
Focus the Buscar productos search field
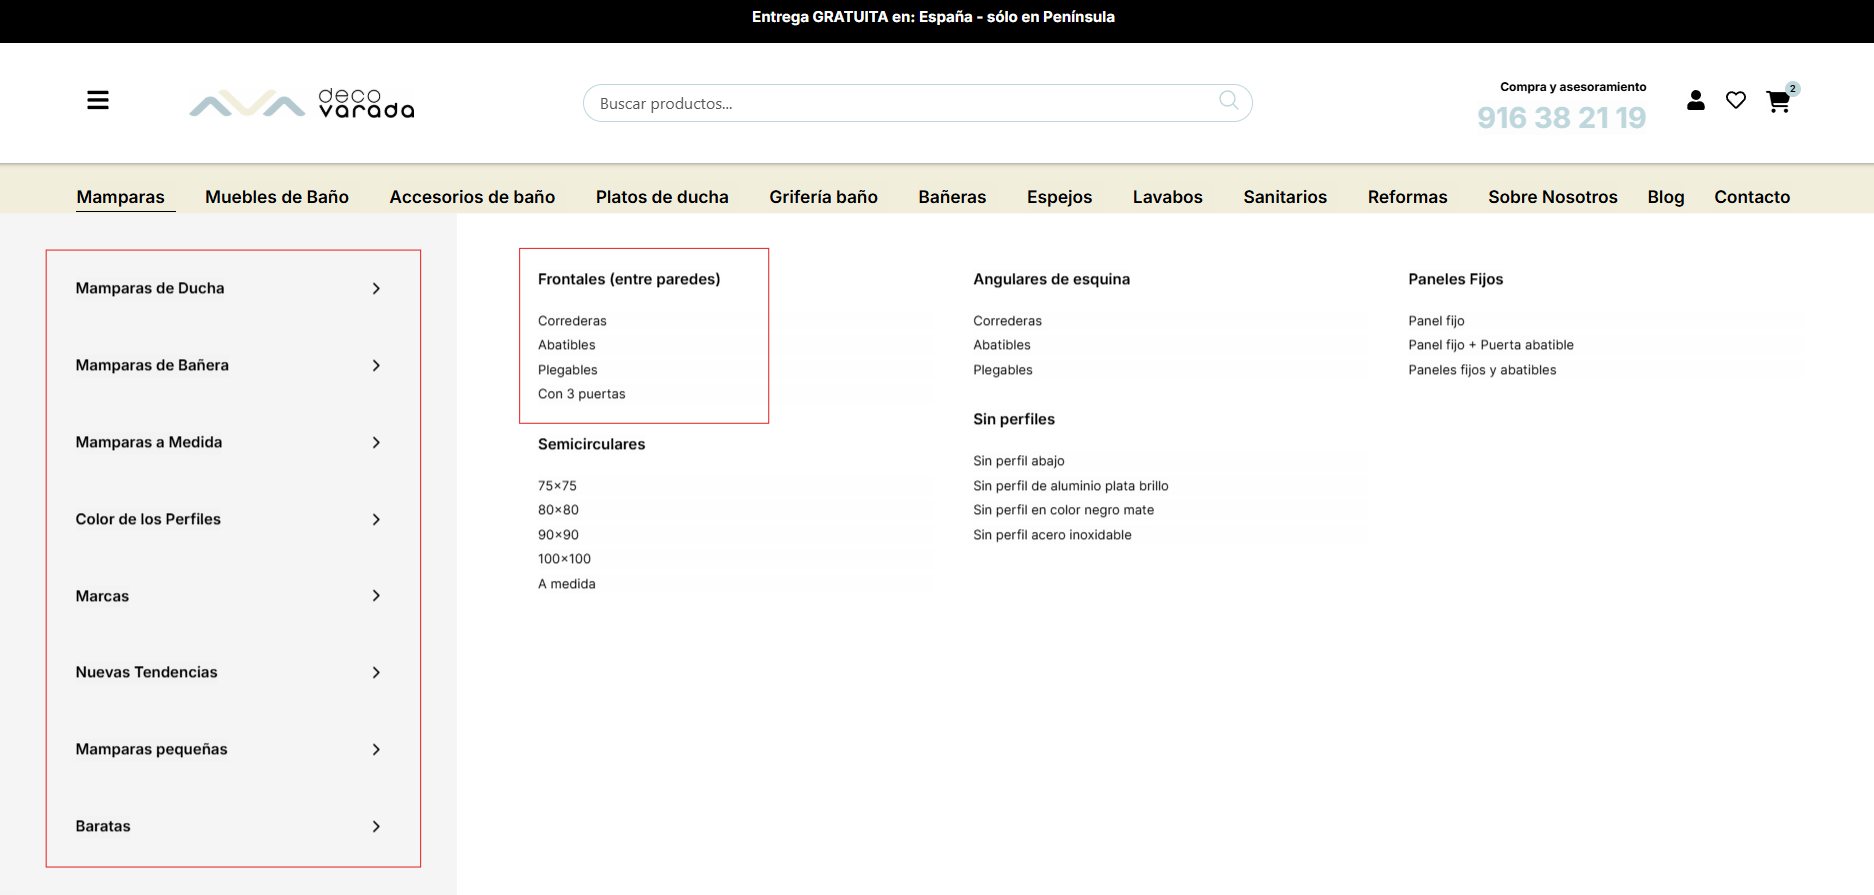pos(900,103)
